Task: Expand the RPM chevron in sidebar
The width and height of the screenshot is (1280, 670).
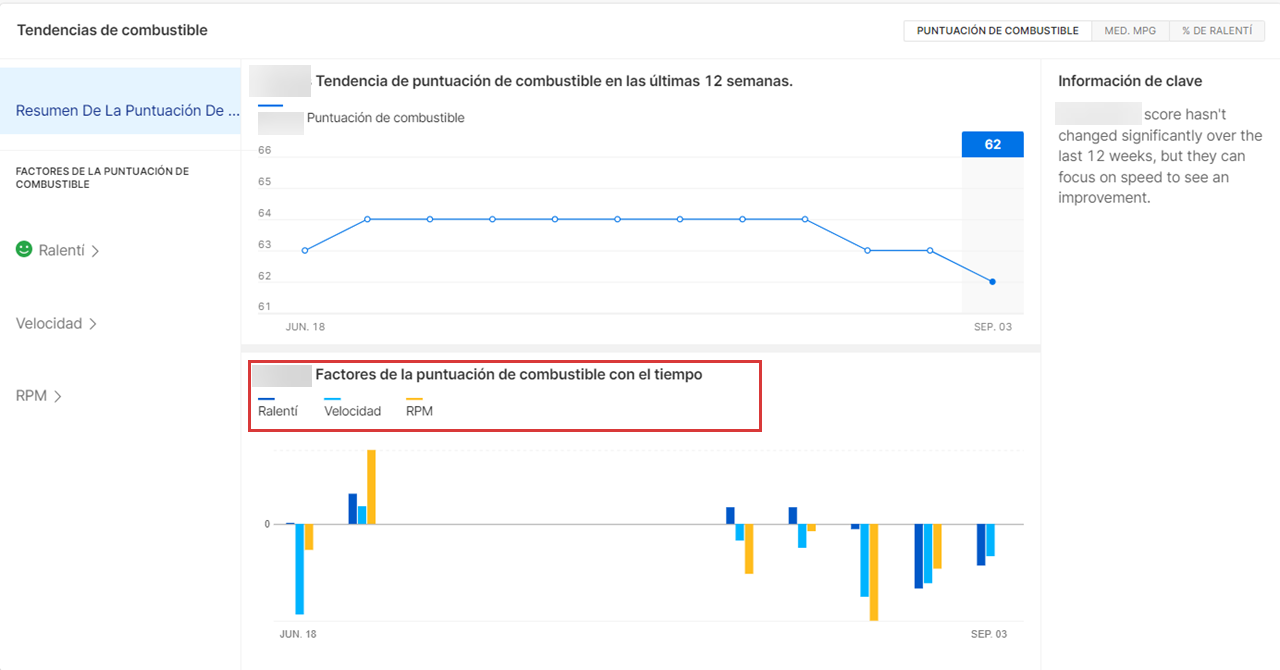Action: (58, 397)
